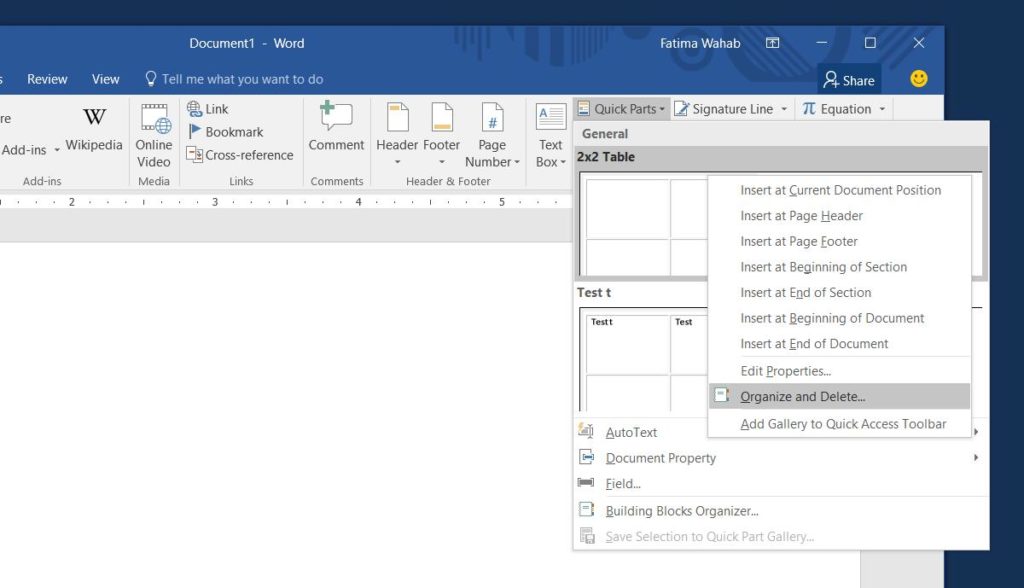1024x588 pixels.
Task: Open the Wikipedia add-in
Action: (94, 131)
